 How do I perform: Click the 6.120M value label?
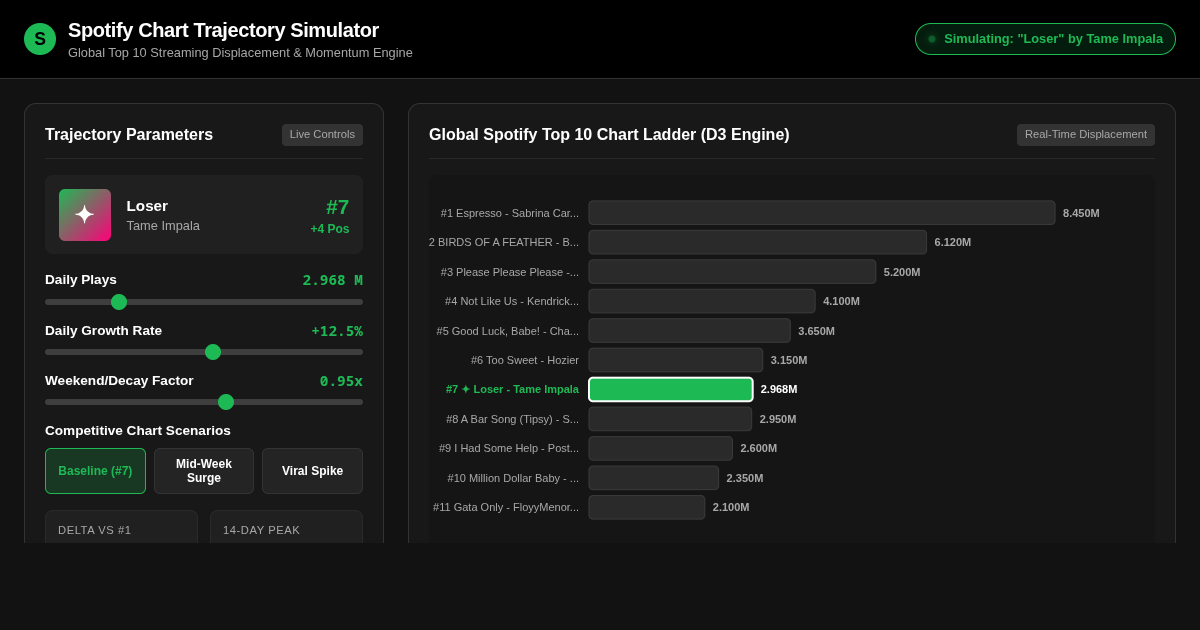point(953,242)
